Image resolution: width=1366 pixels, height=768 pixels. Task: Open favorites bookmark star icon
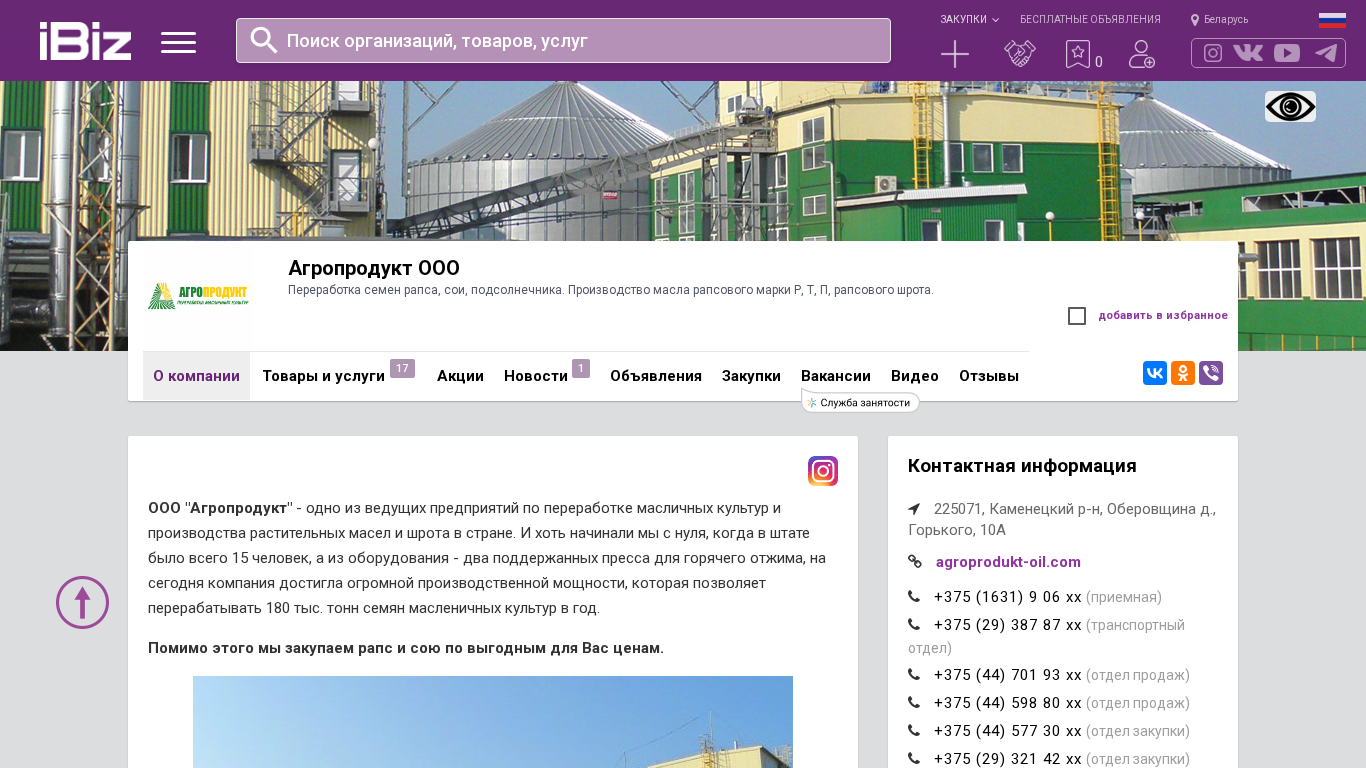(x=1077, y=54)
